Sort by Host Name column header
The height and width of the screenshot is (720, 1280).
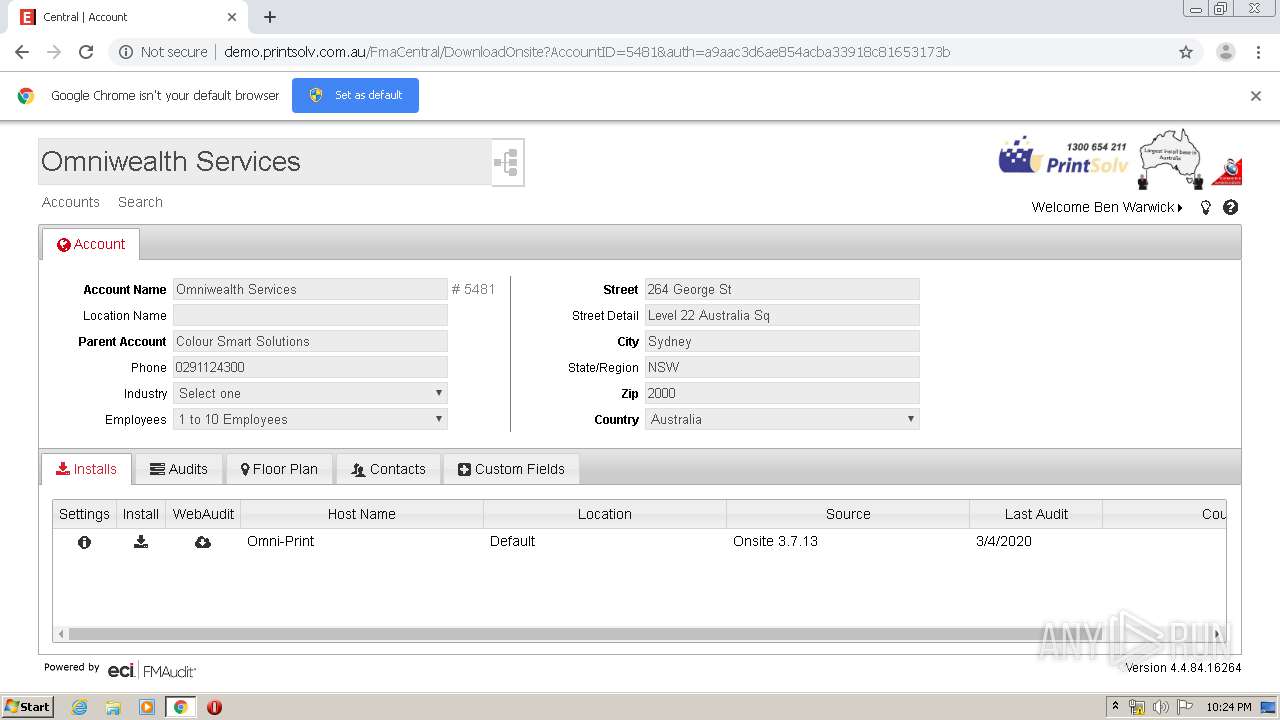click(362, 514)
